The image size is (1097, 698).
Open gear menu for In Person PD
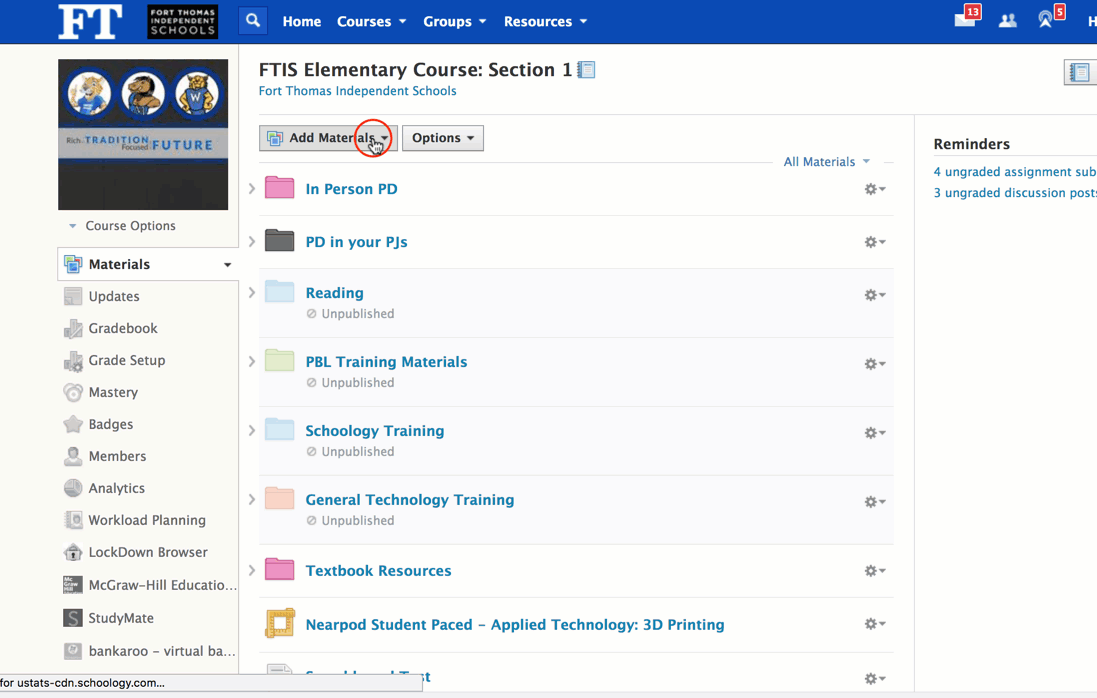(875, 189)
